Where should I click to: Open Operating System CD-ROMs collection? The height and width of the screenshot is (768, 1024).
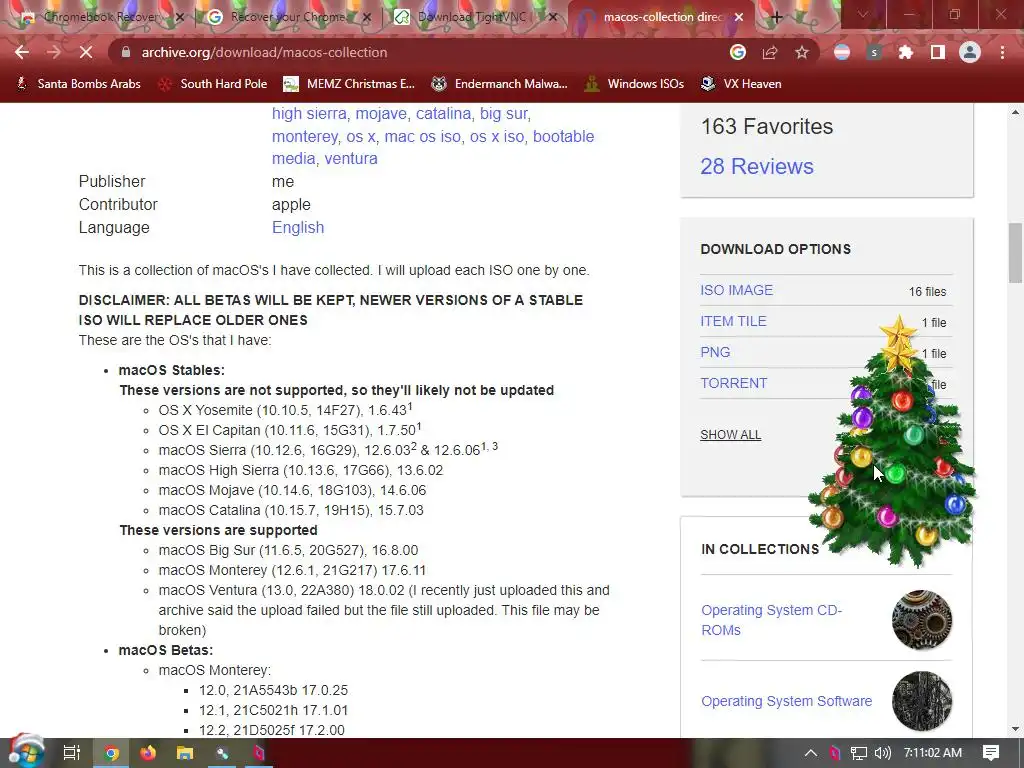(x=771, y=620)
